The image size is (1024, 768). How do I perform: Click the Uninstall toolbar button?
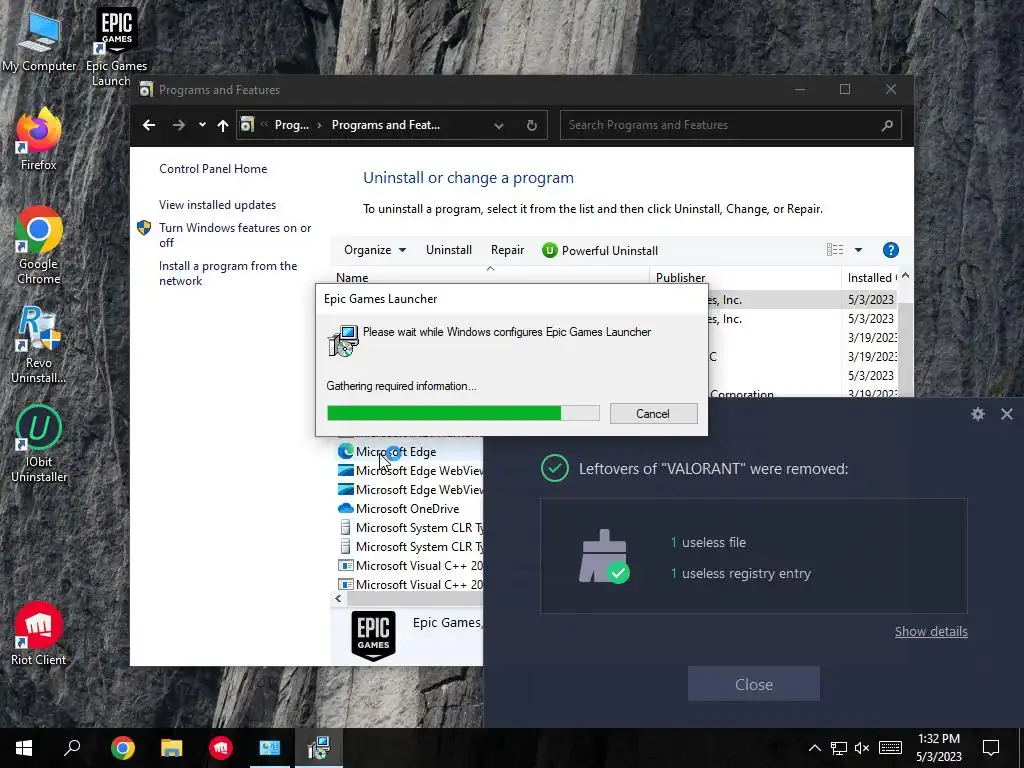click(x=449, y=250)
